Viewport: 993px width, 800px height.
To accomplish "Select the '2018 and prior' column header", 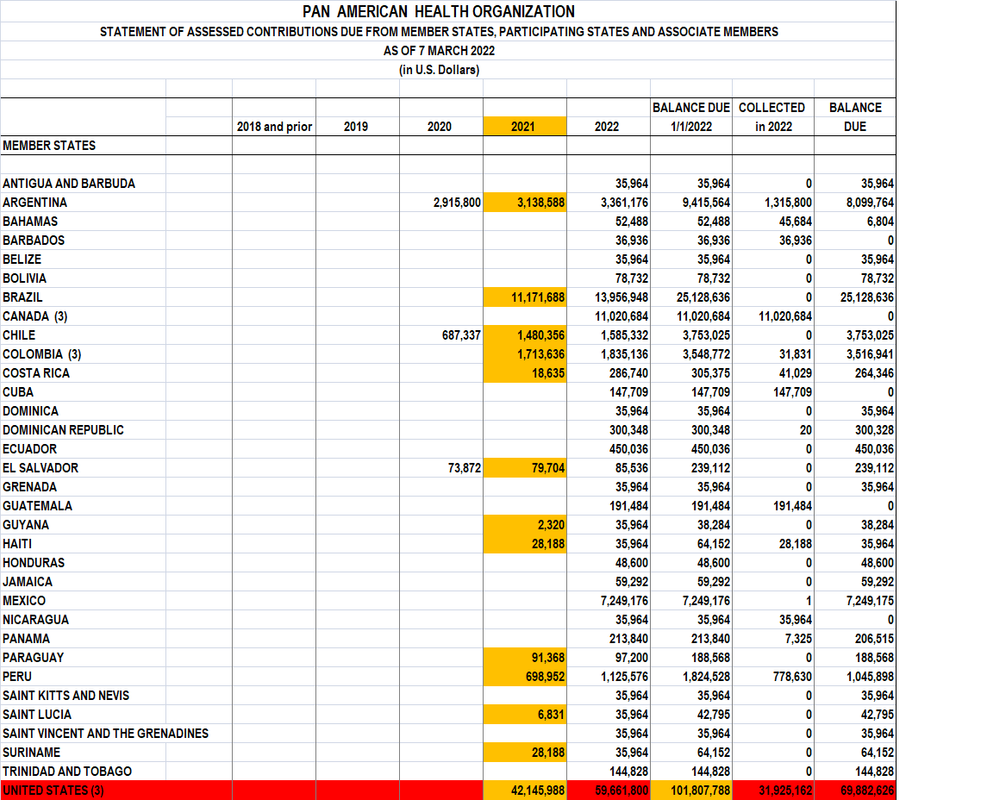I will point(274,127).
